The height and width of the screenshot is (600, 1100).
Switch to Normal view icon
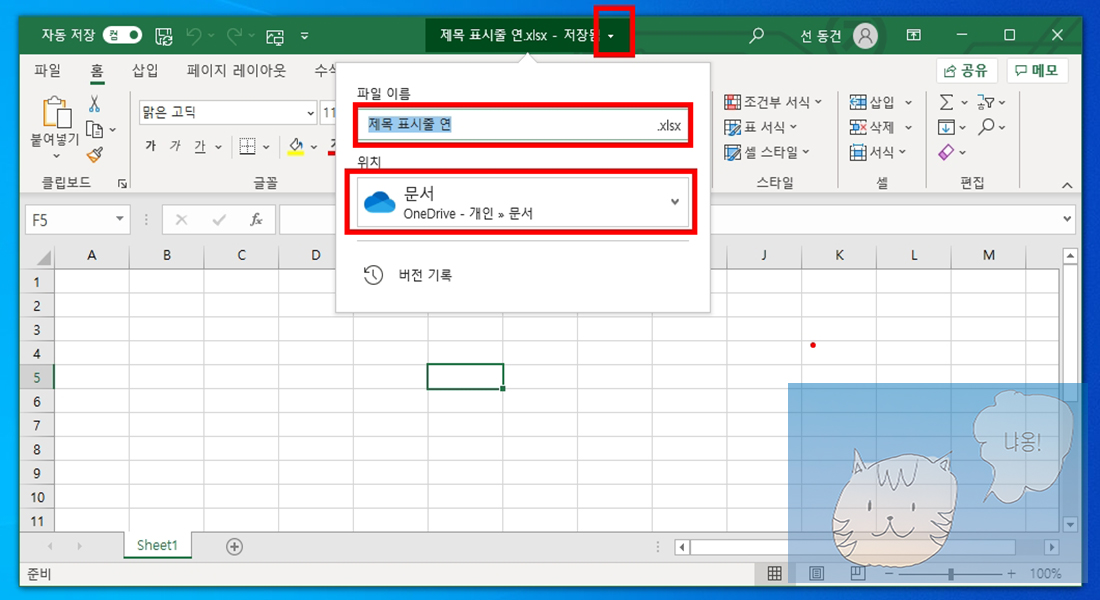(774, 573)
